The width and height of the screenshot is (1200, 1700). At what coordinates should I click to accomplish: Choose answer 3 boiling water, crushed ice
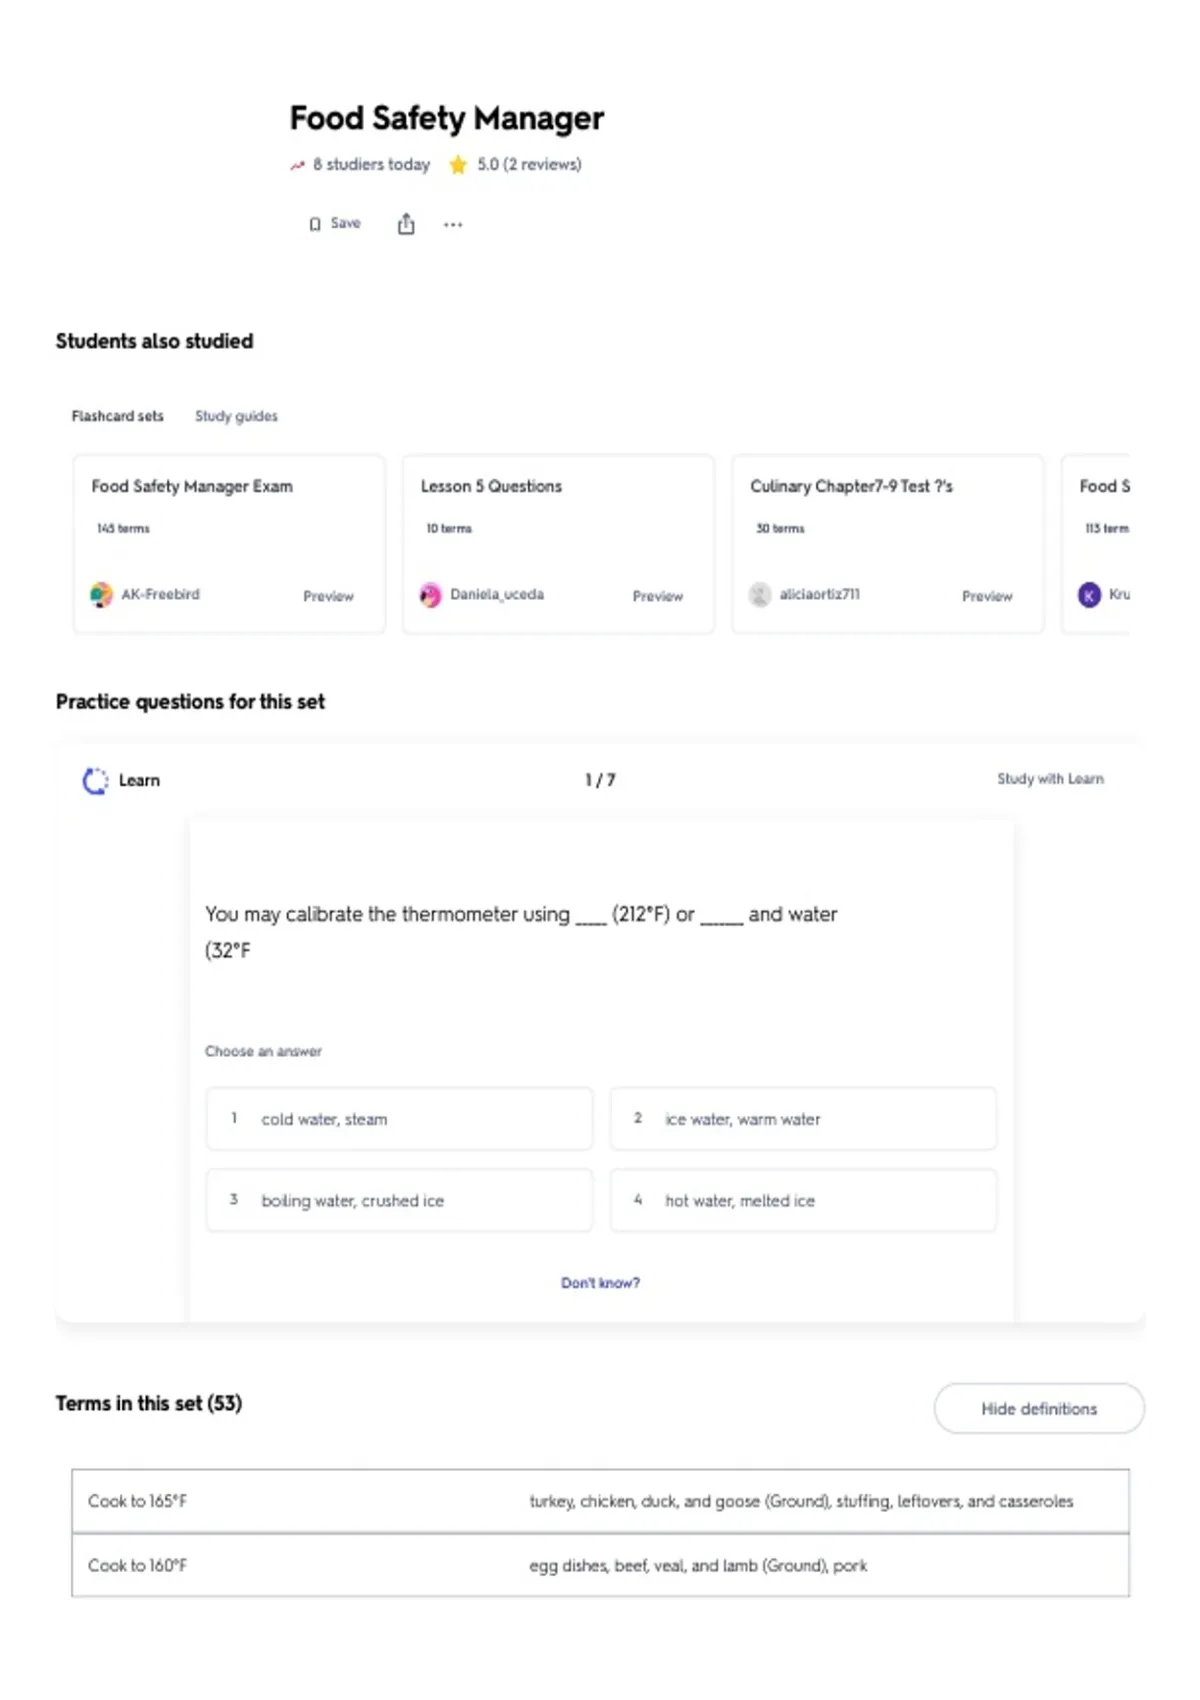point(399,1200)
